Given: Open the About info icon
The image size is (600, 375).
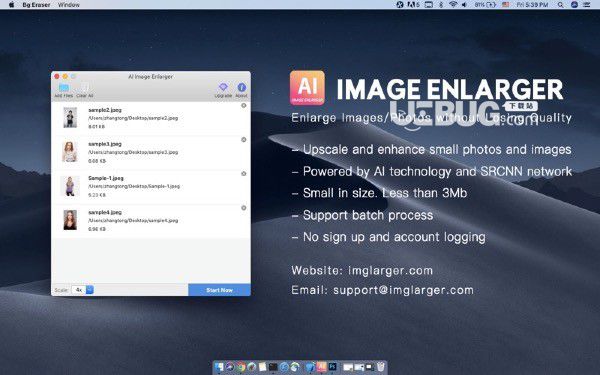Looking at the screenshot, I should 241,87.
